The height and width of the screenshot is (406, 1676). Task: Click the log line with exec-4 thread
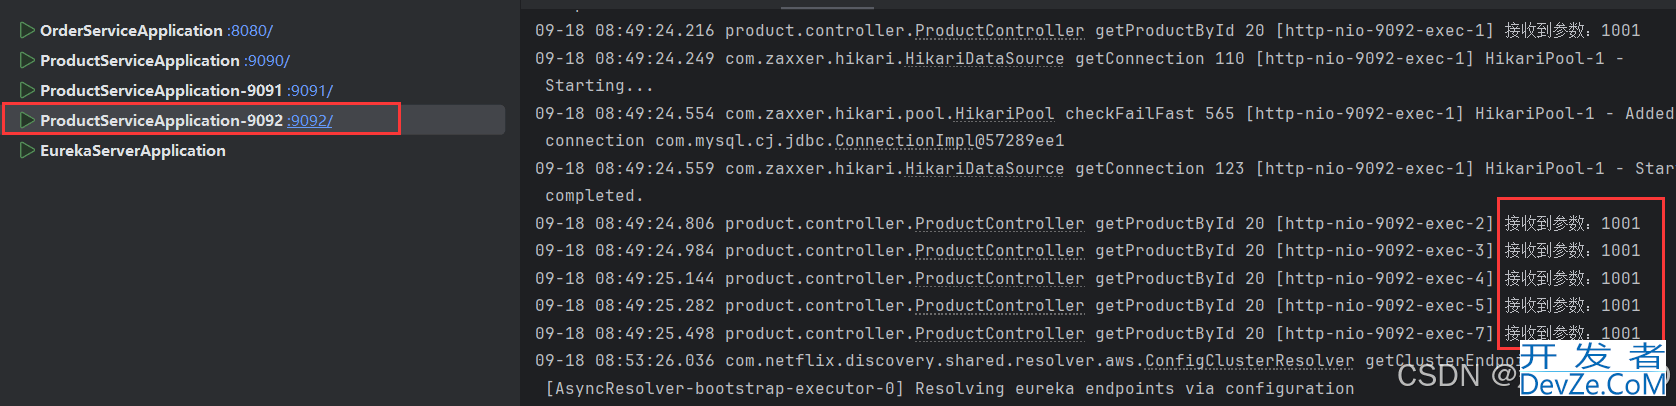(1088, 279)
